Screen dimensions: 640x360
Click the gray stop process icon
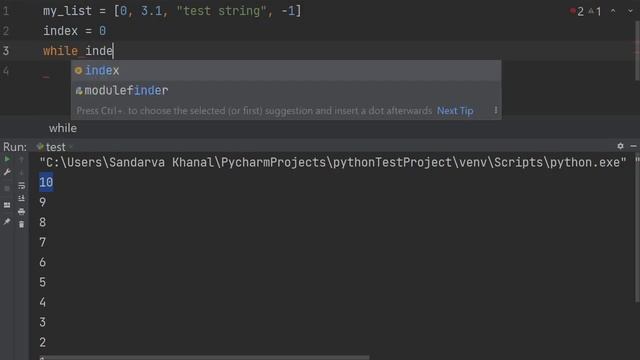click(7, 189)
